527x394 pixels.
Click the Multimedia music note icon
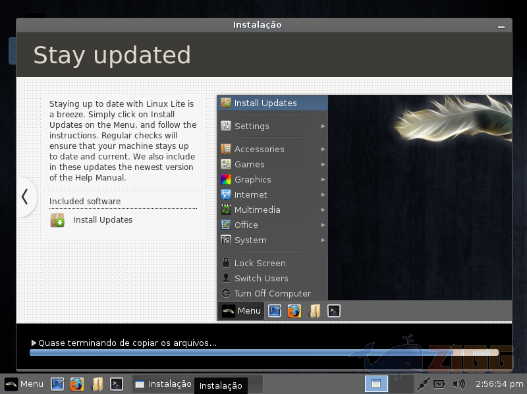click(226, 209)
